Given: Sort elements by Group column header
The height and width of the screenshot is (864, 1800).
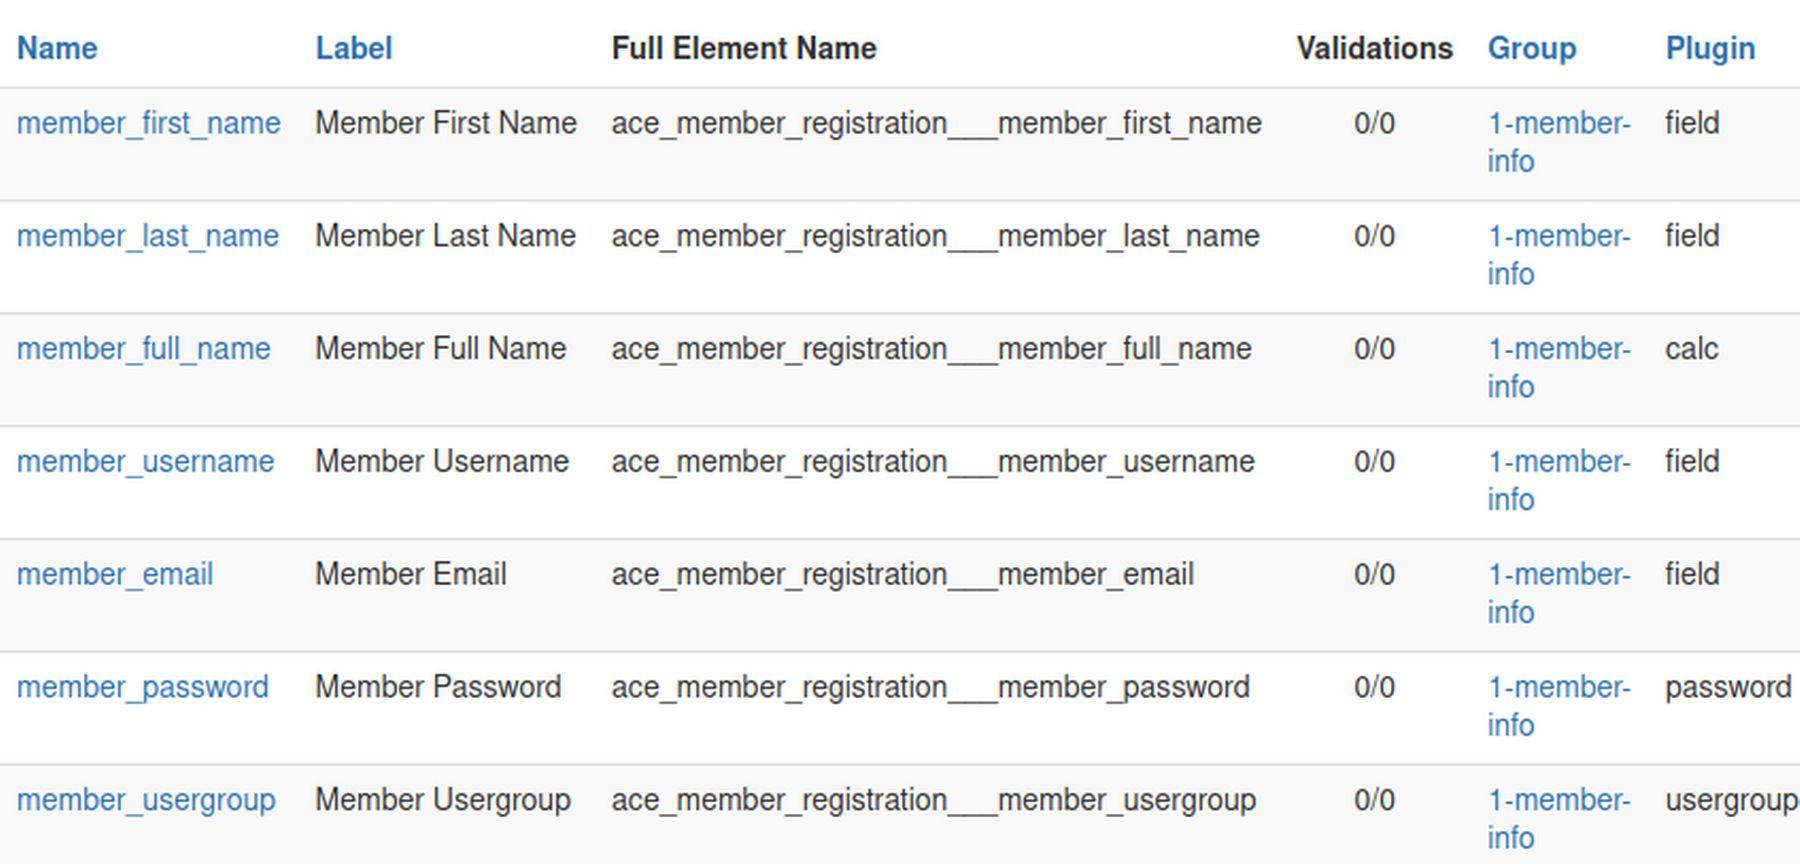Looking at the screenshot, I should pyautogui.click(x=1531, y=48).
